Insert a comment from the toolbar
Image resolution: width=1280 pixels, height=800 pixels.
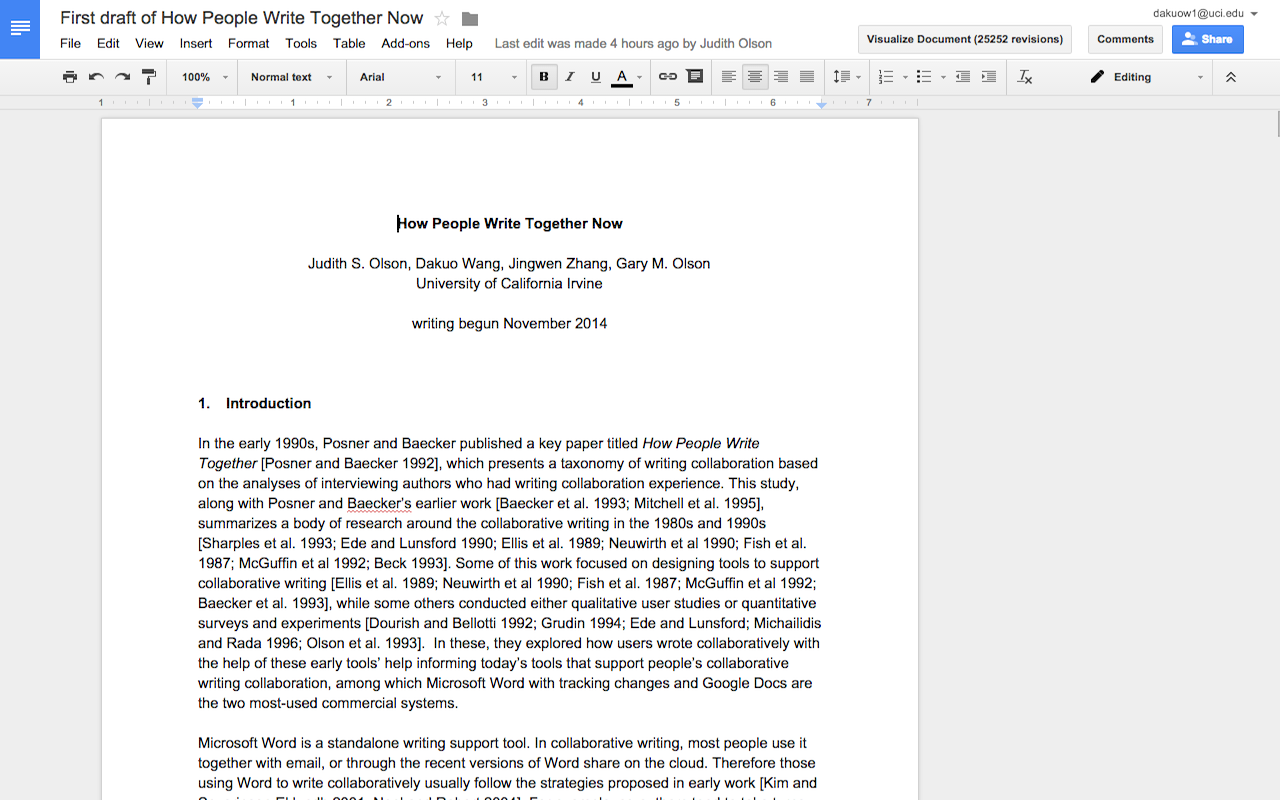[695, 77]
